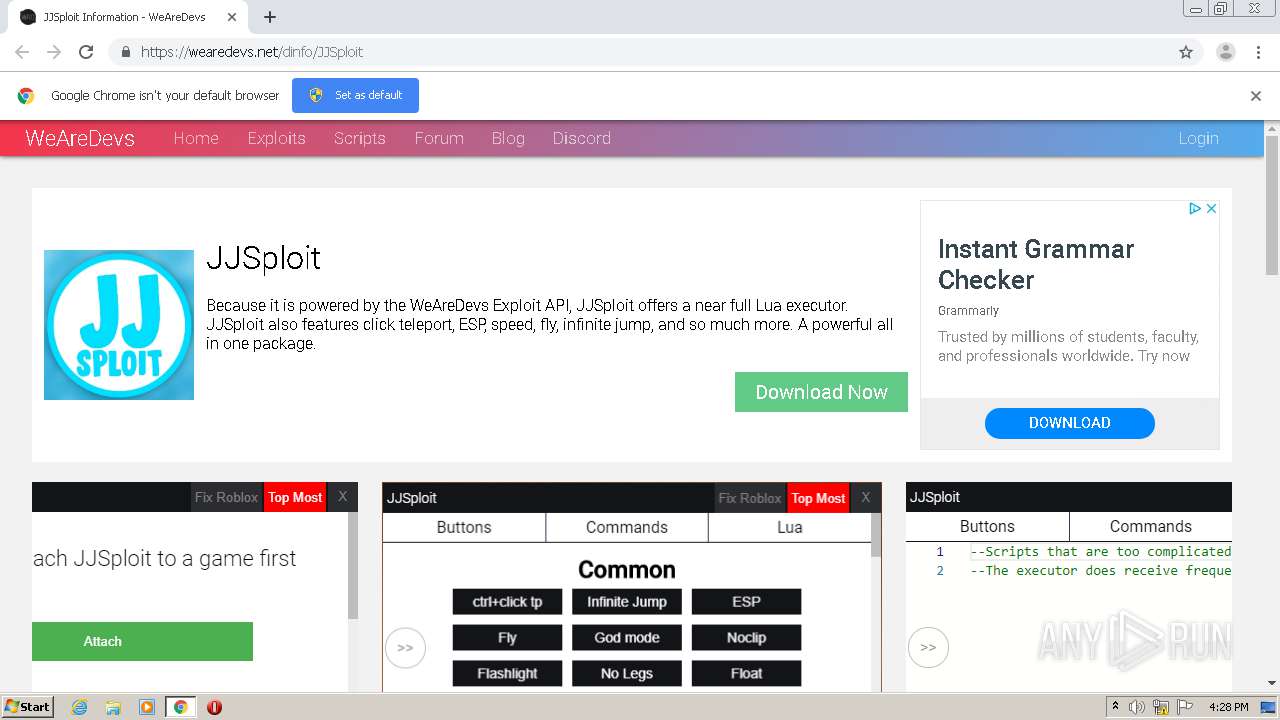Select the Commands tab in middle panel
This screenshot has height=720, width=1280.
pyautogui.click(x=627, y=527)
